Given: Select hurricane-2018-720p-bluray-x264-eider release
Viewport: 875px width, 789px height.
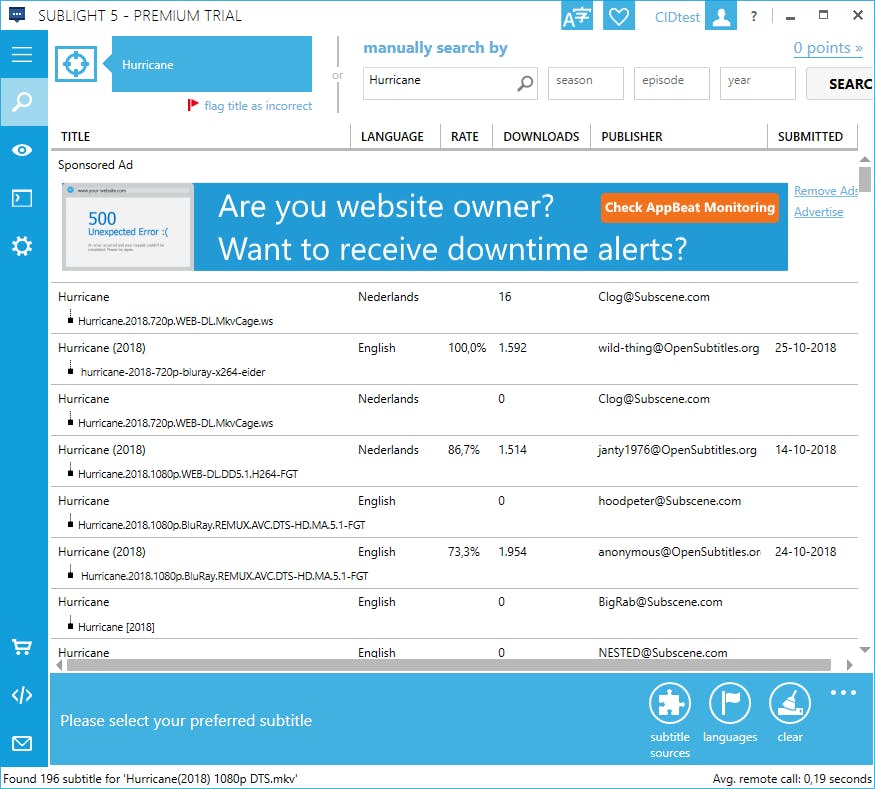Looking at the screenshot, I should click(173, 372).
